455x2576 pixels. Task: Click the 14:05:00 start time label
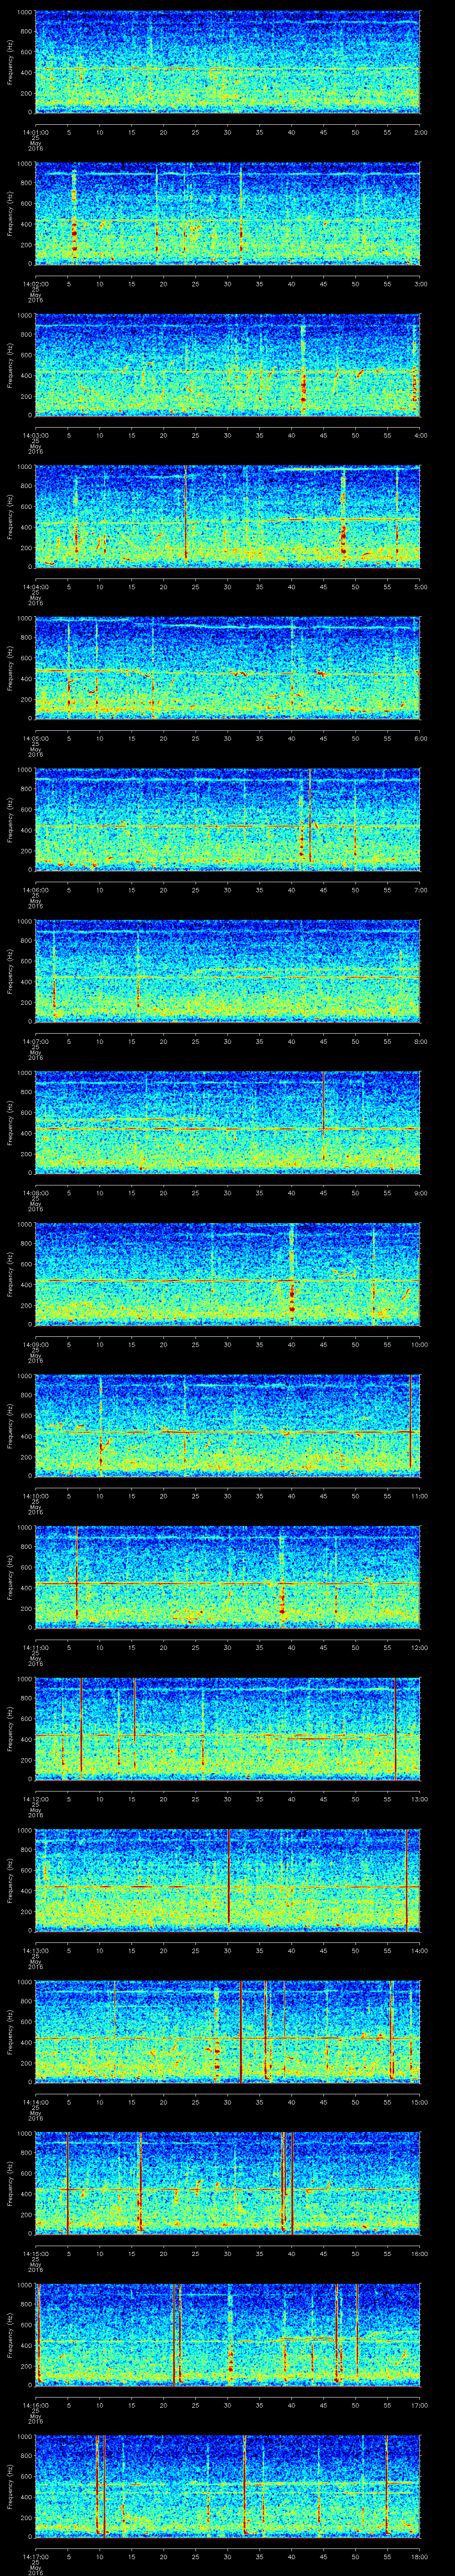tap(36, 739)
